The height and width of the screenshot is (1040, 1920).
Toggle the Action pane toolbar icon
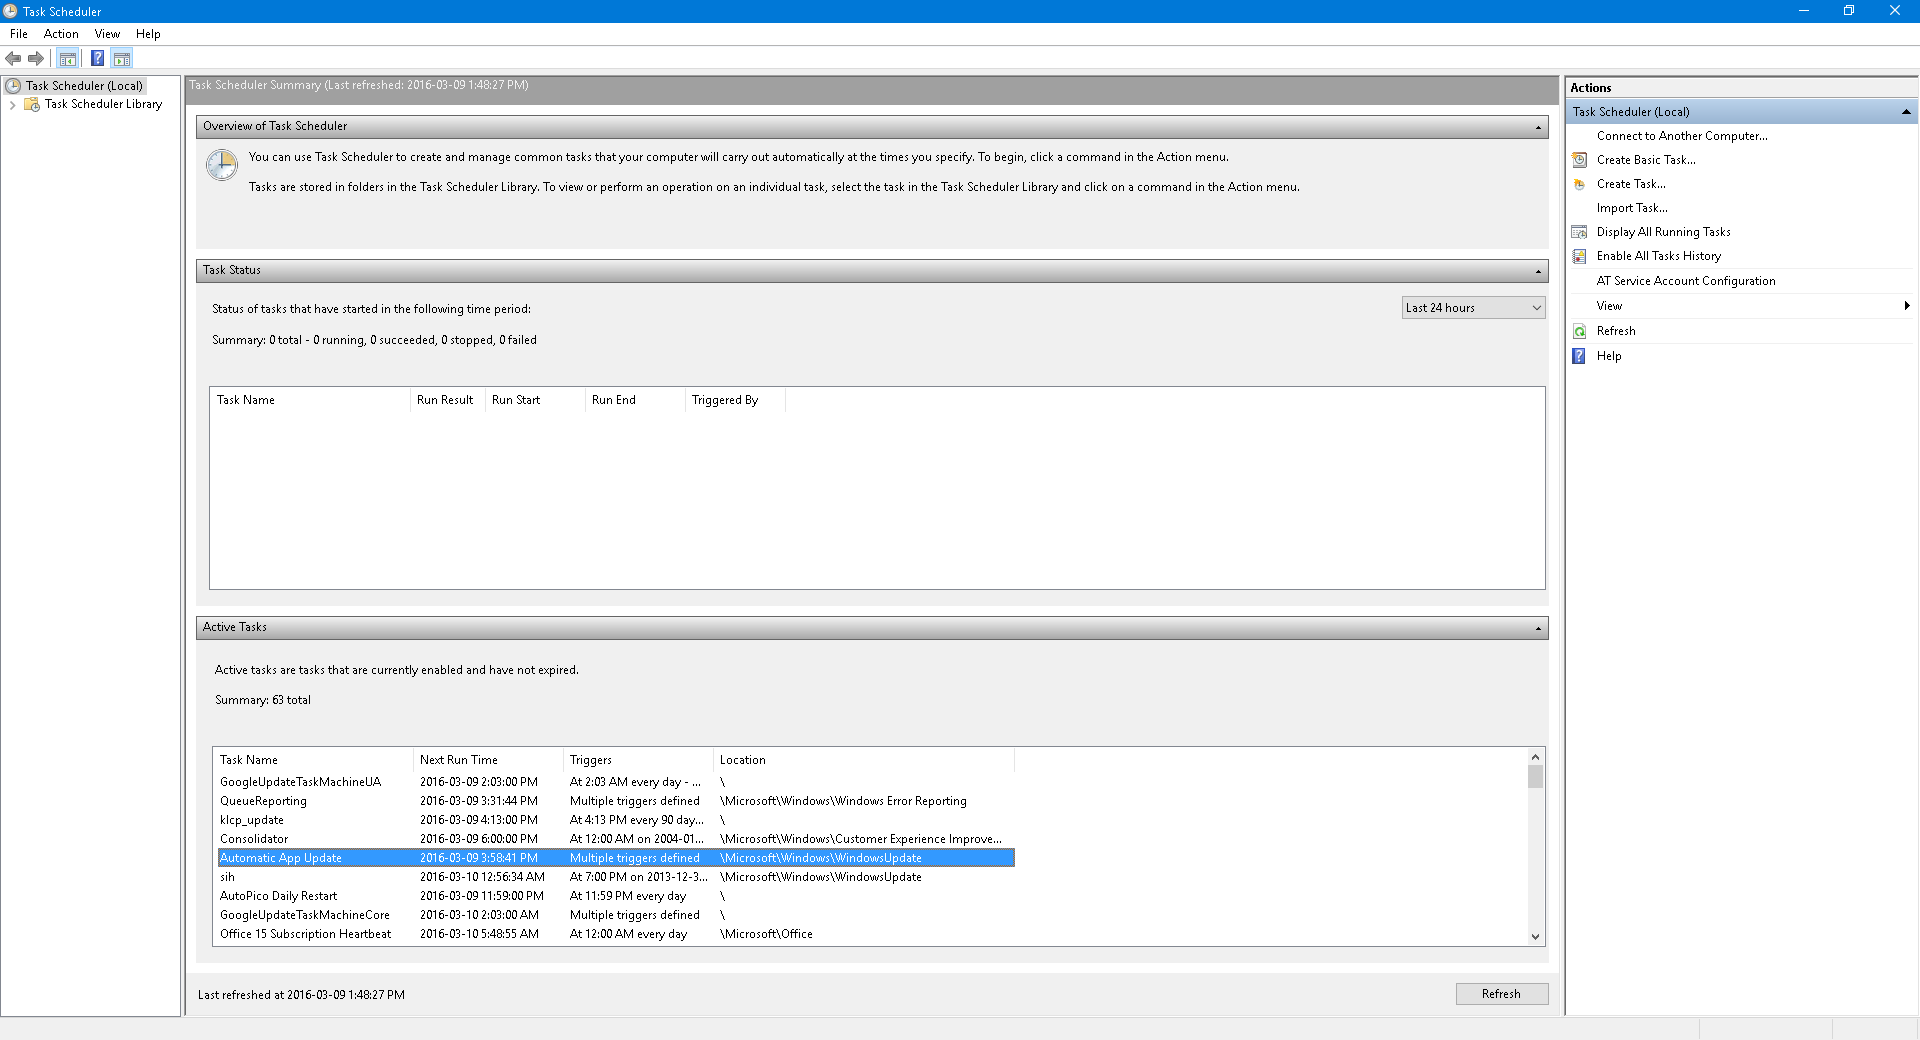click(122, 58)
